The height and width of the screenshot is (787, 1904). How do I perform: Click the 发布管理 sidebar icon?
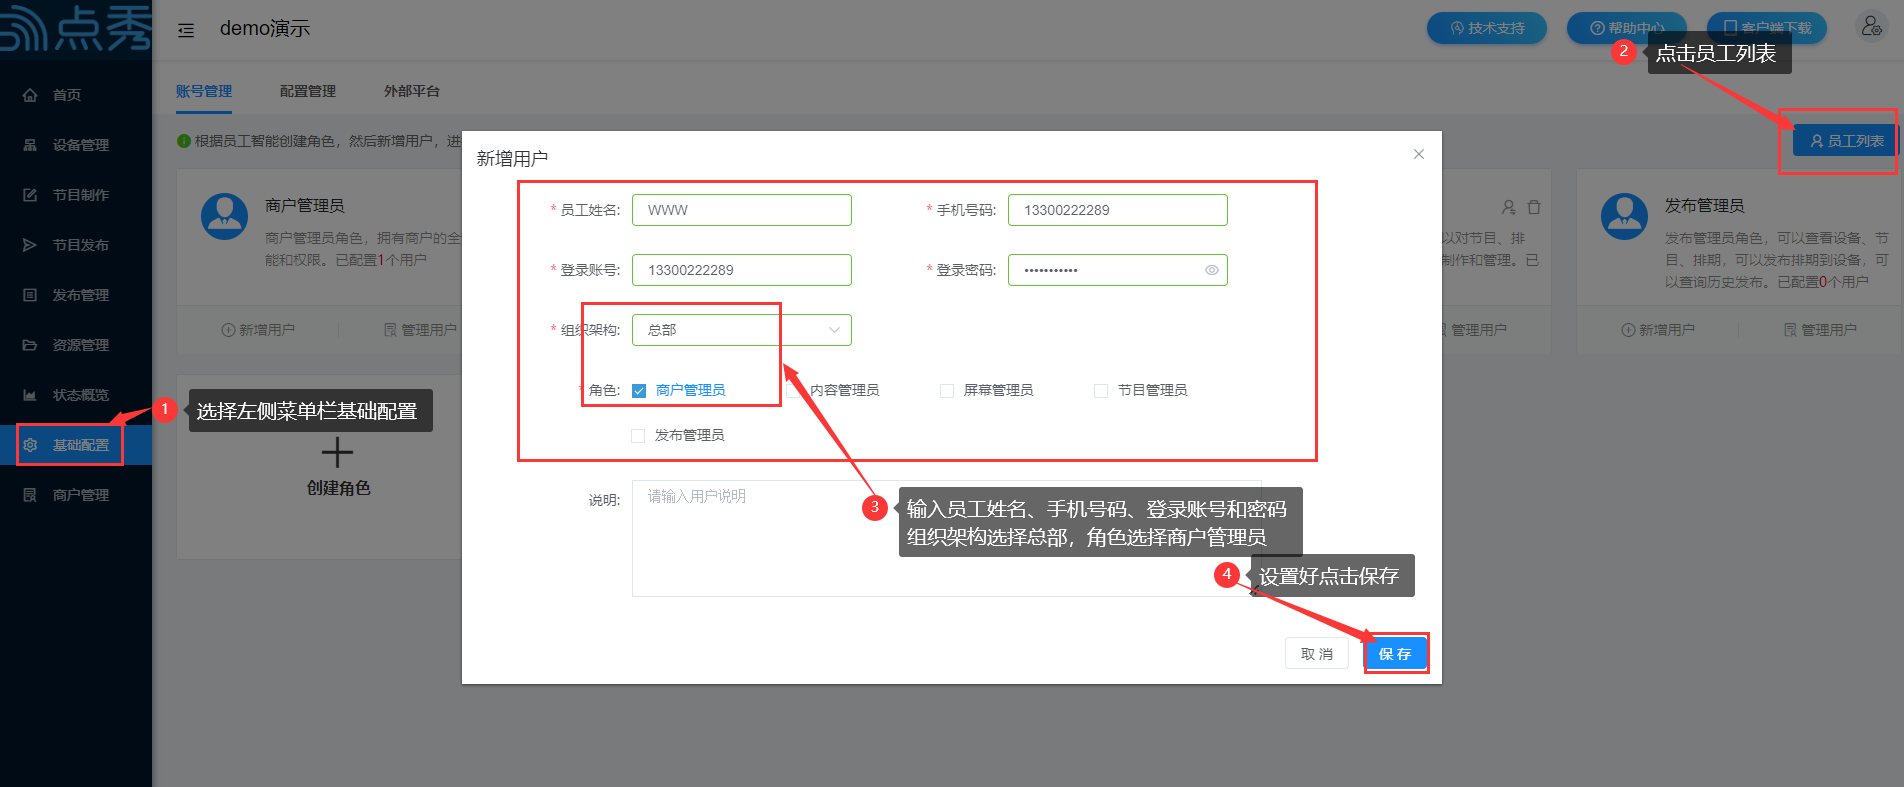click(30, 295)
